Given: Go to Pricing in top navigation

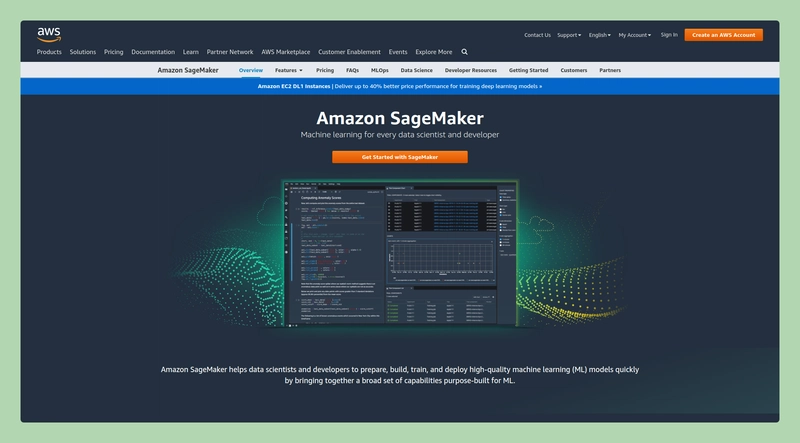Looking at the screenshot, I should click(x=113, y=52).
